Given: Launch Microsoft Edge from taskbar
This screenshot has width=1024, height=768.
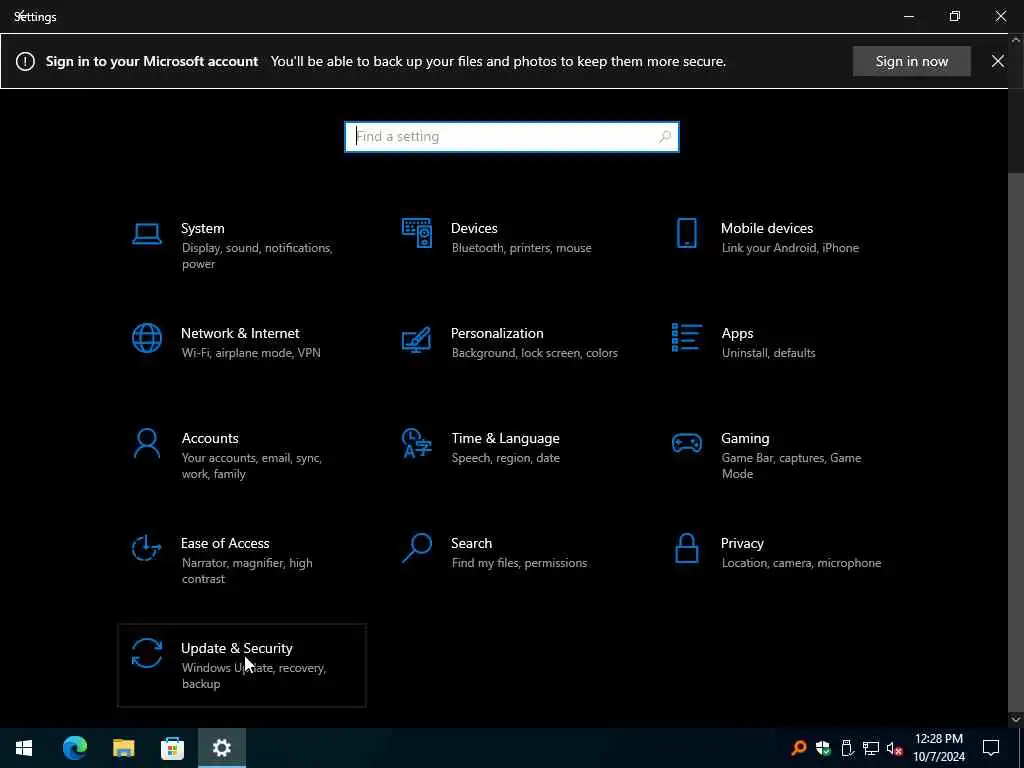Looking at the screenshot, I should 74,748.
